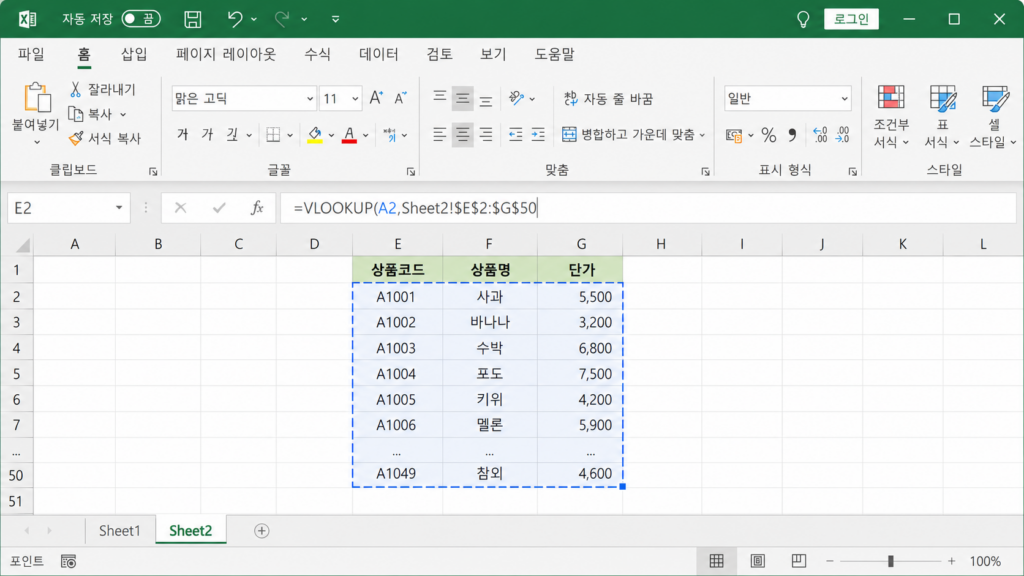This screenshot has height=576, width=1024.
Task: Open the paste options dropdown arrow
Action: pyautogui.click(x=37, y=142)
